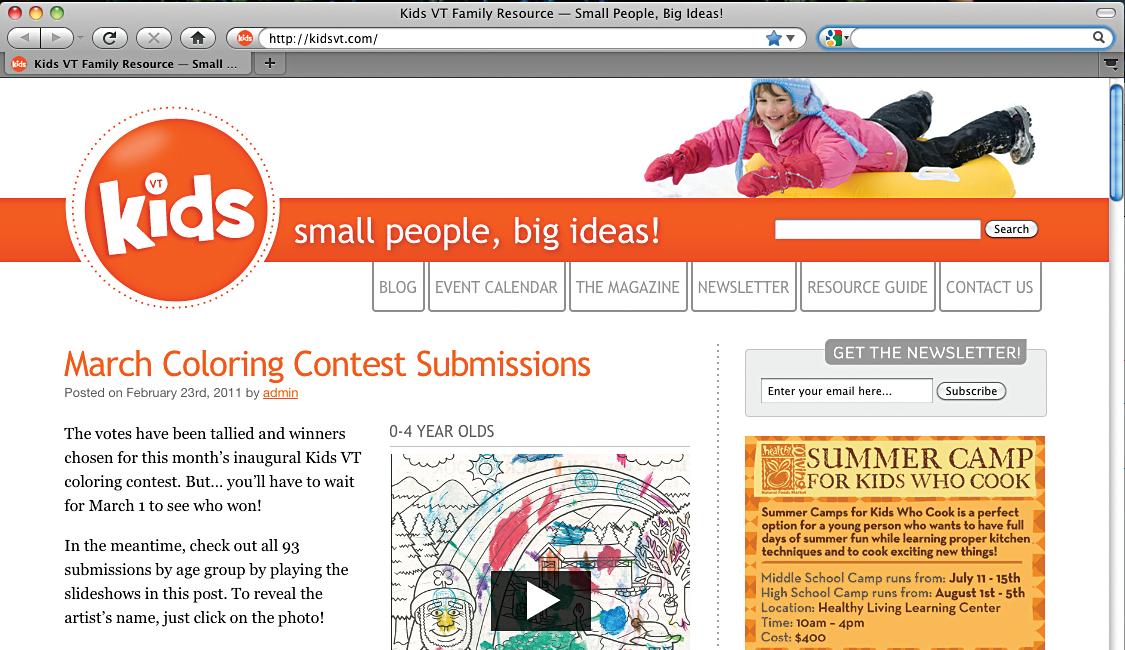Reload the page with the refresh icon

(109, 37)
